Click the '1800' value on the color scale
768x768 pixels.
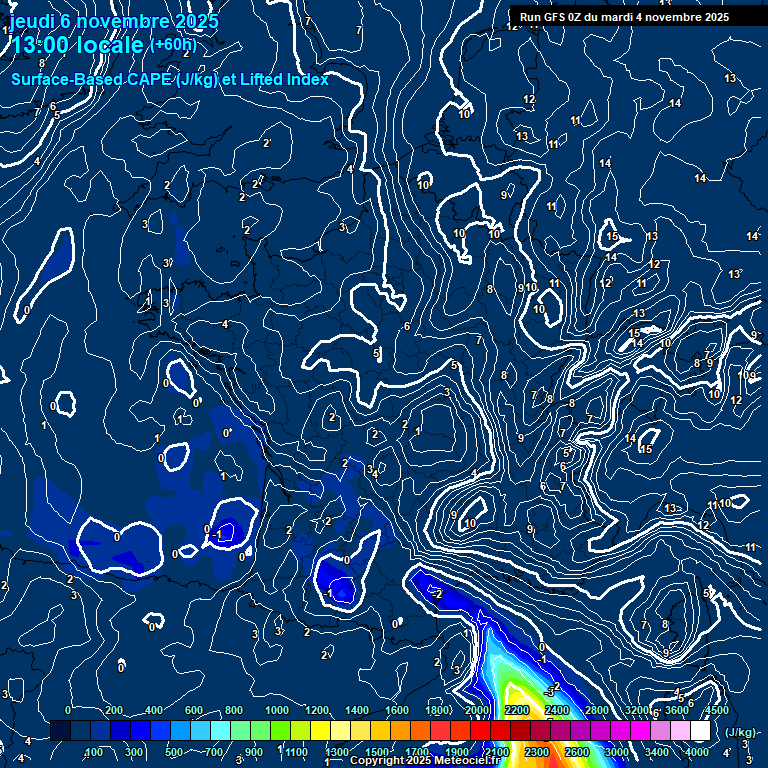(437, 710)
